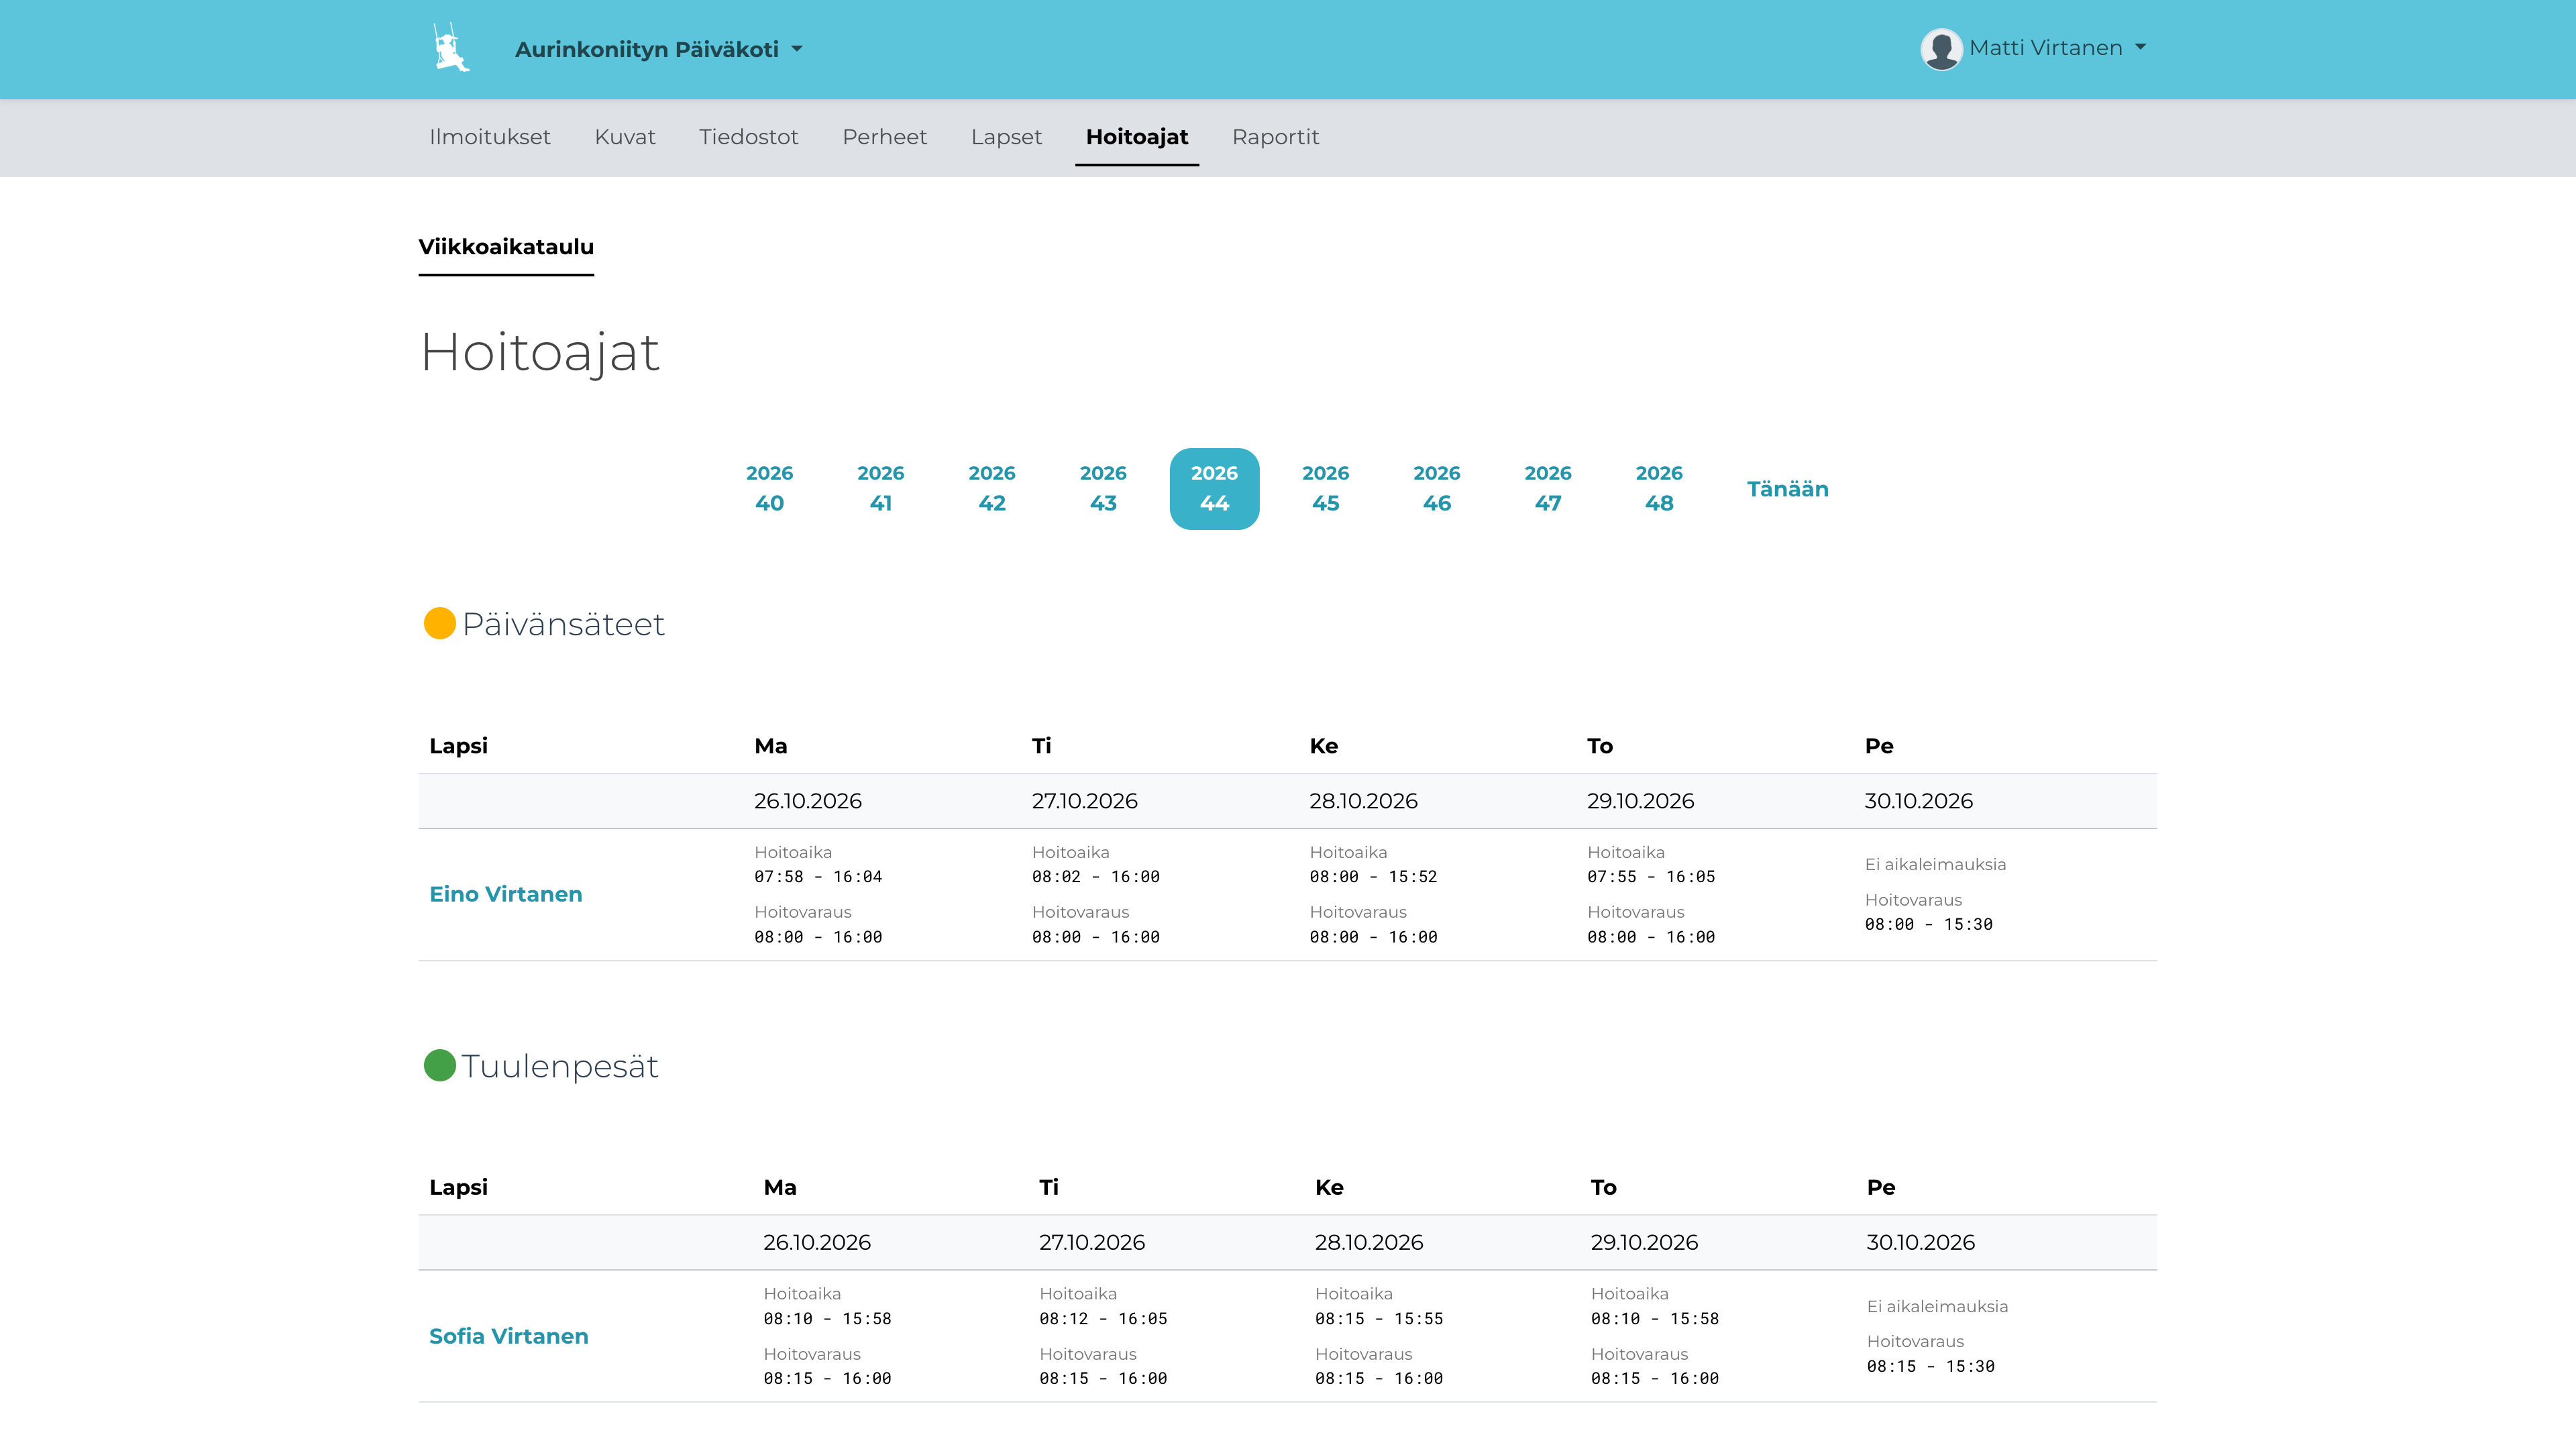Click Eino's 'Ei aikaleimauksia' Friday note
The image size is (2576, 1449).
(1935, 864)
